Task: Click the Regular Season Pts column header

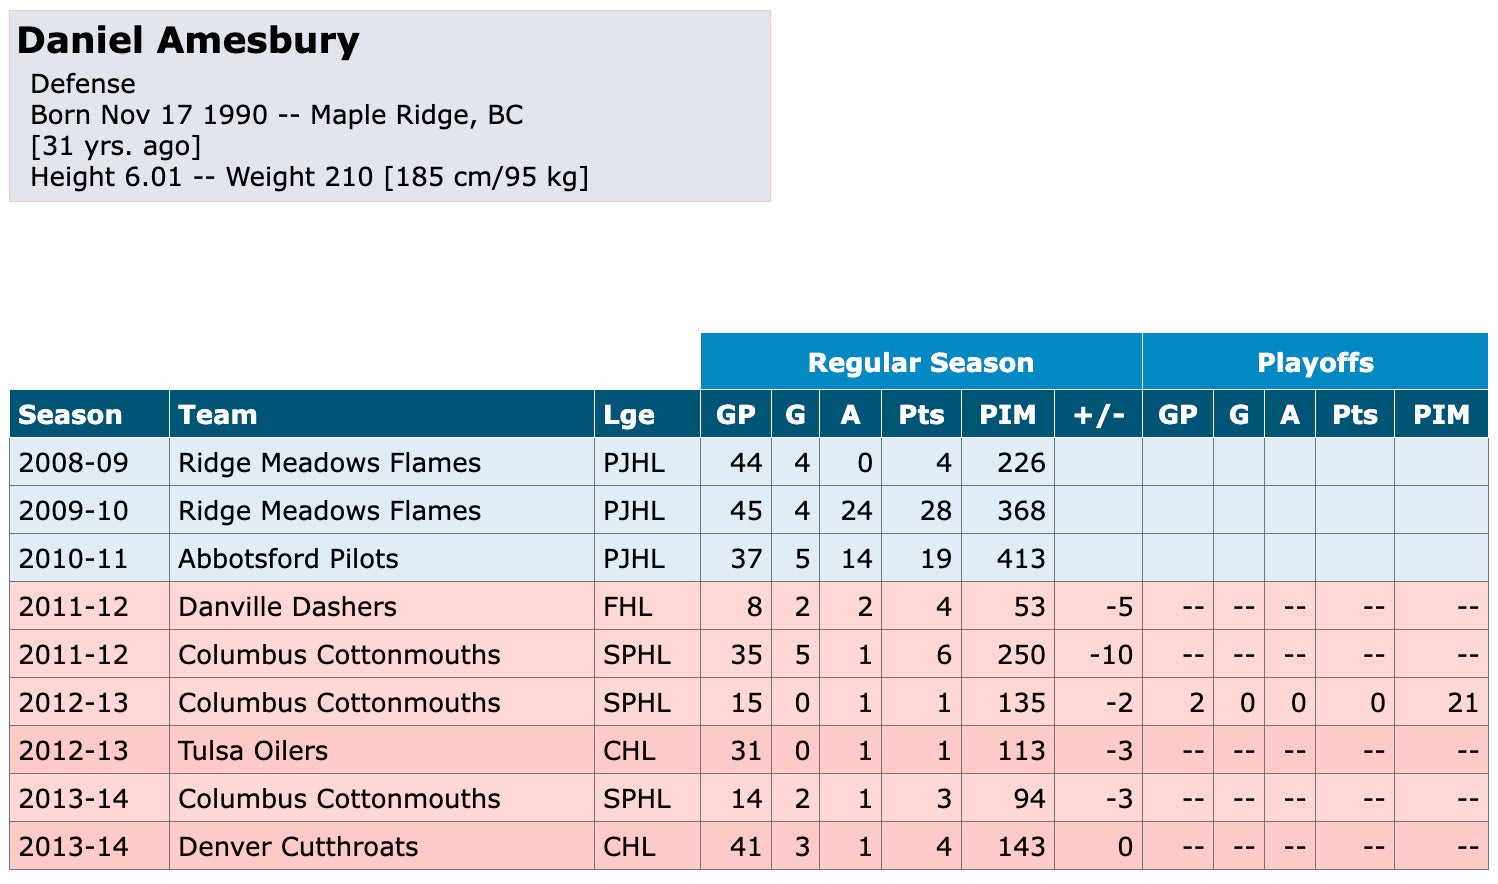Action: click(920, 414)
